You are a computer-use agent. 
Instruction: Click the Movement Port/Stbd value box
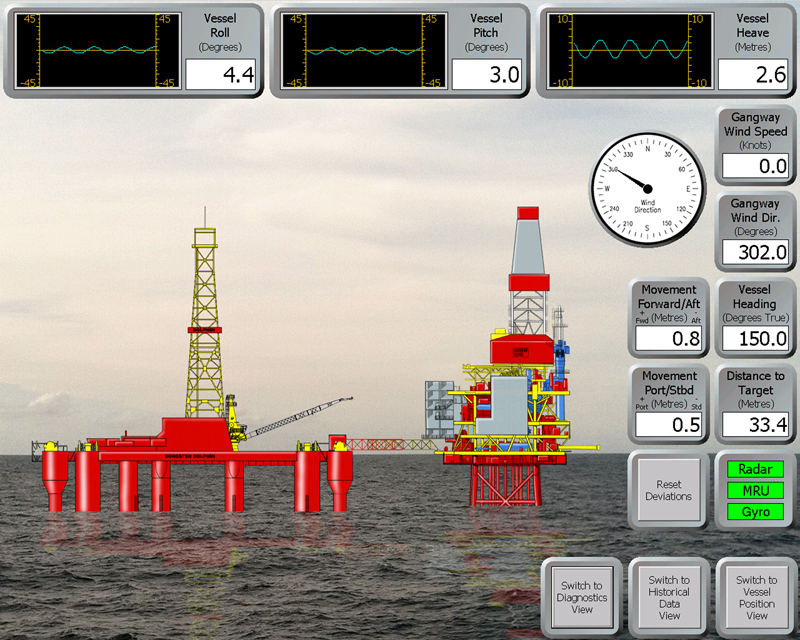pyautogui.click(x=669, y=425)
